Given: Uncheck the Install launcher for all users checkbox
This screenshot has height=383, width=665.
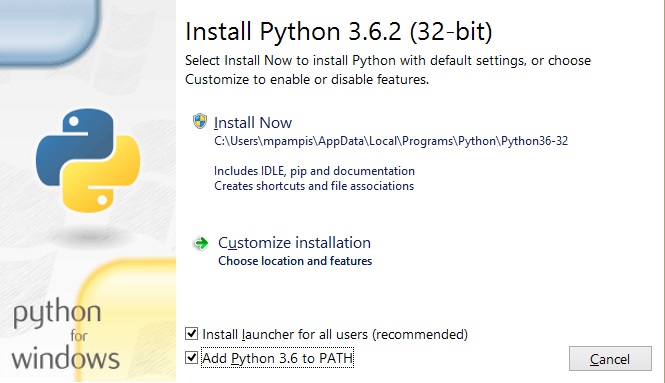Looking at the screenshot, I should click(x=191, y=334).
